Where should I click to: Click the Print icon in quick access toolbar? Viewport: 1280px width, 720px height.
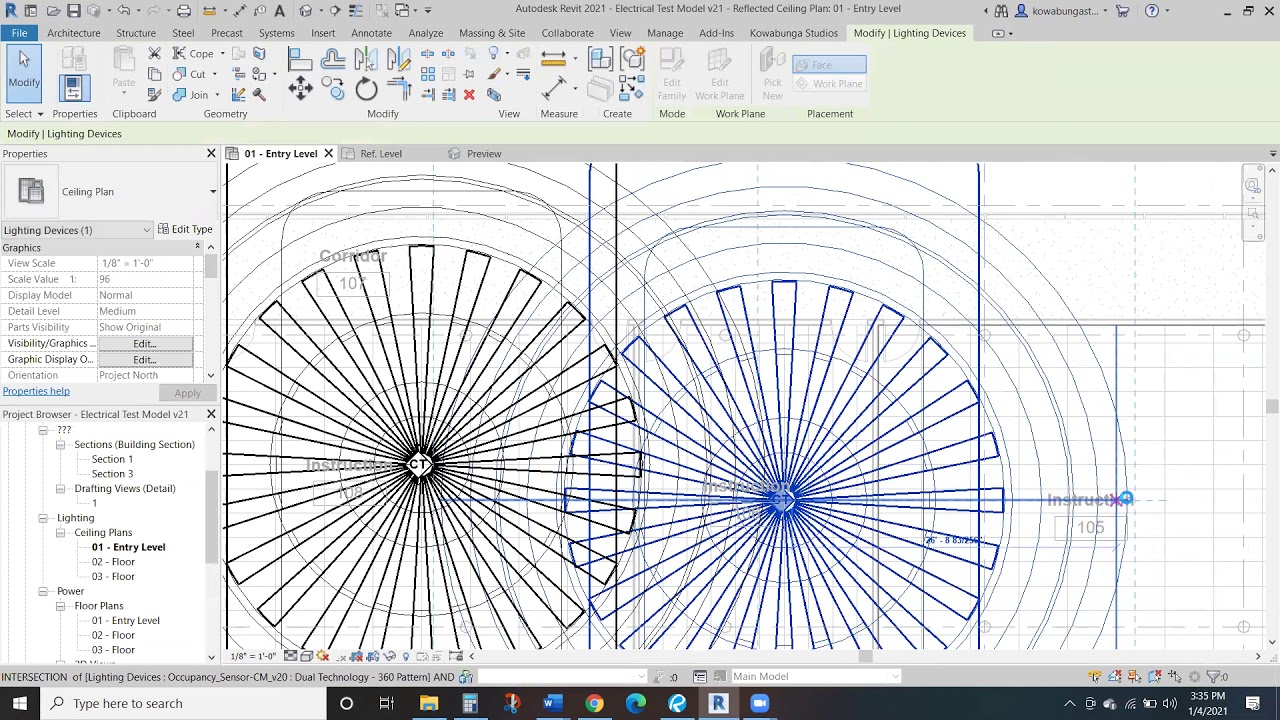tap(184, 11)
